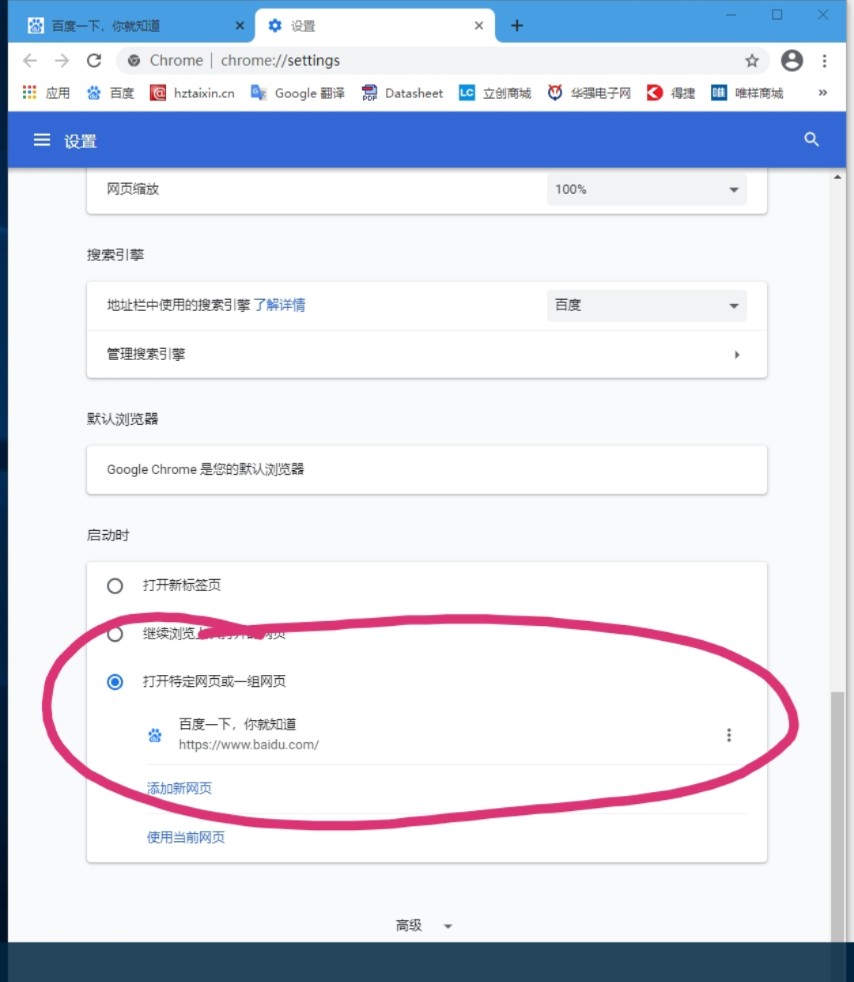Open the 管理搜索引擎 row

point(427,354)
